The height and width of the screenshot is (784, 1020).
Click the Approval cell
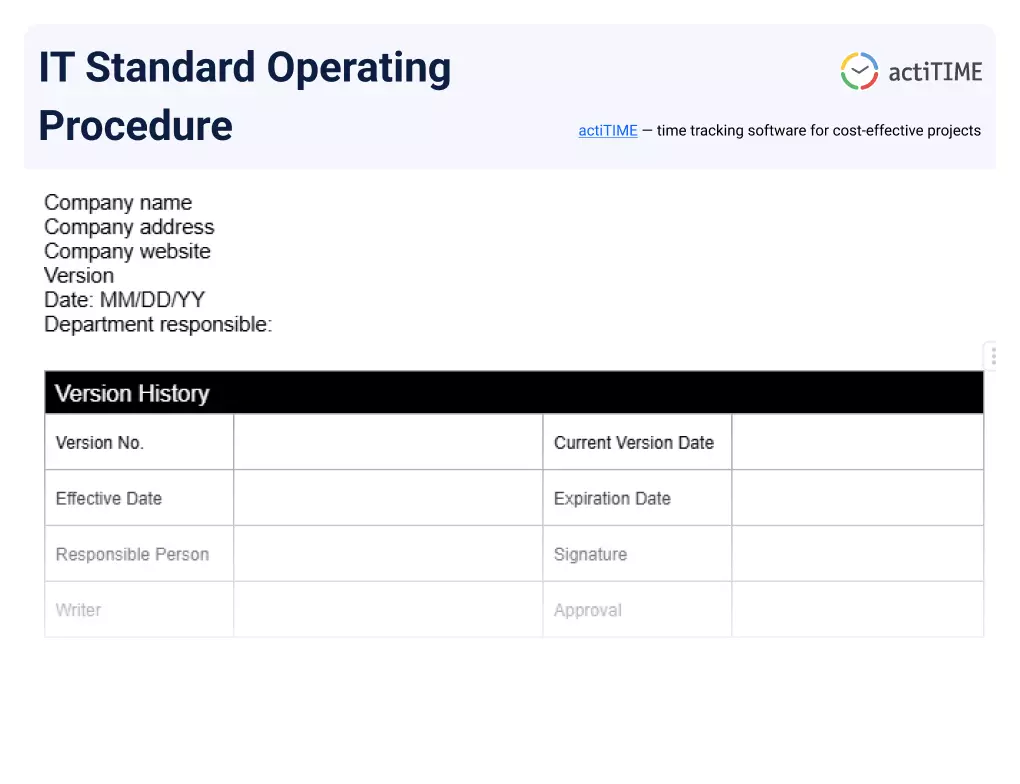tap(587, 610)
